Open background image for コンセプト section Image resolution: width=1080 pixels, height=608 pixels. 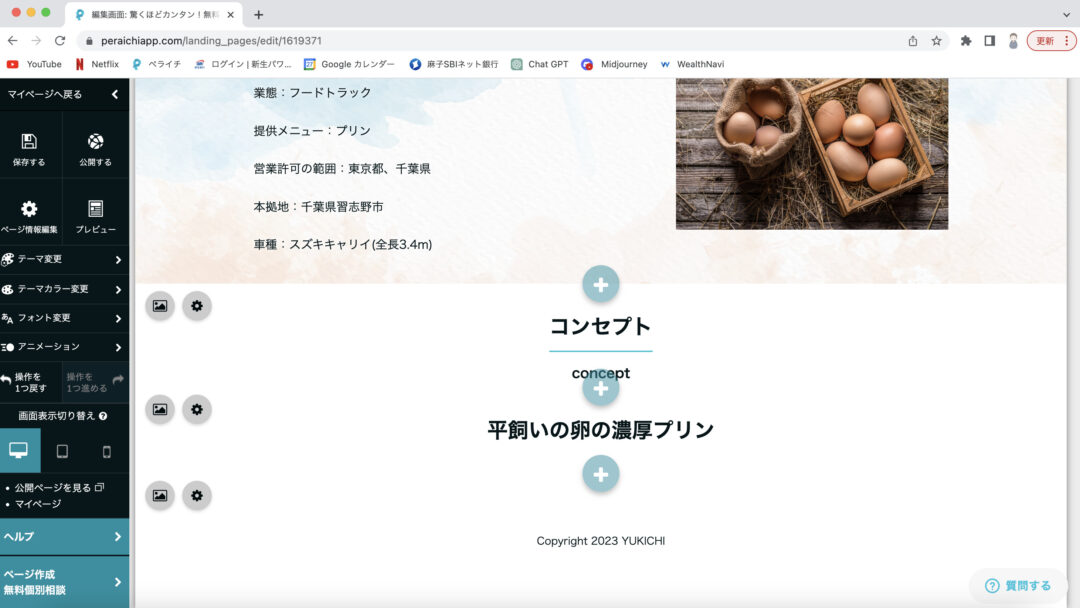(160, 306)
